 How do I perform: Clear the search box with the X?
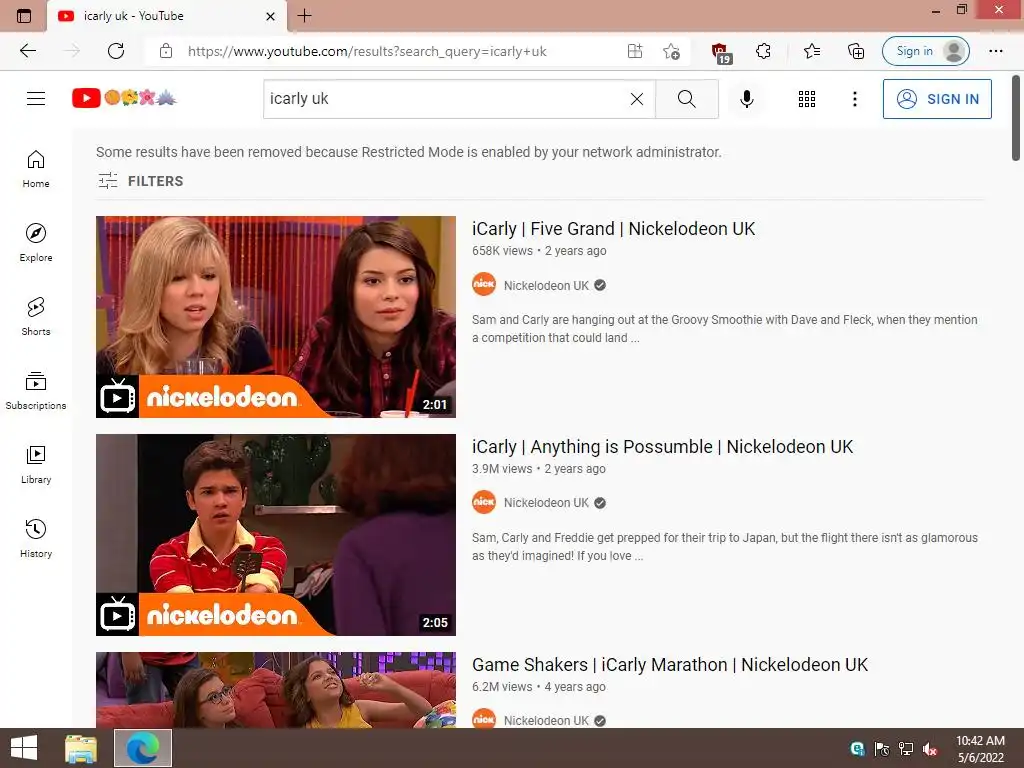click(637, 99)
